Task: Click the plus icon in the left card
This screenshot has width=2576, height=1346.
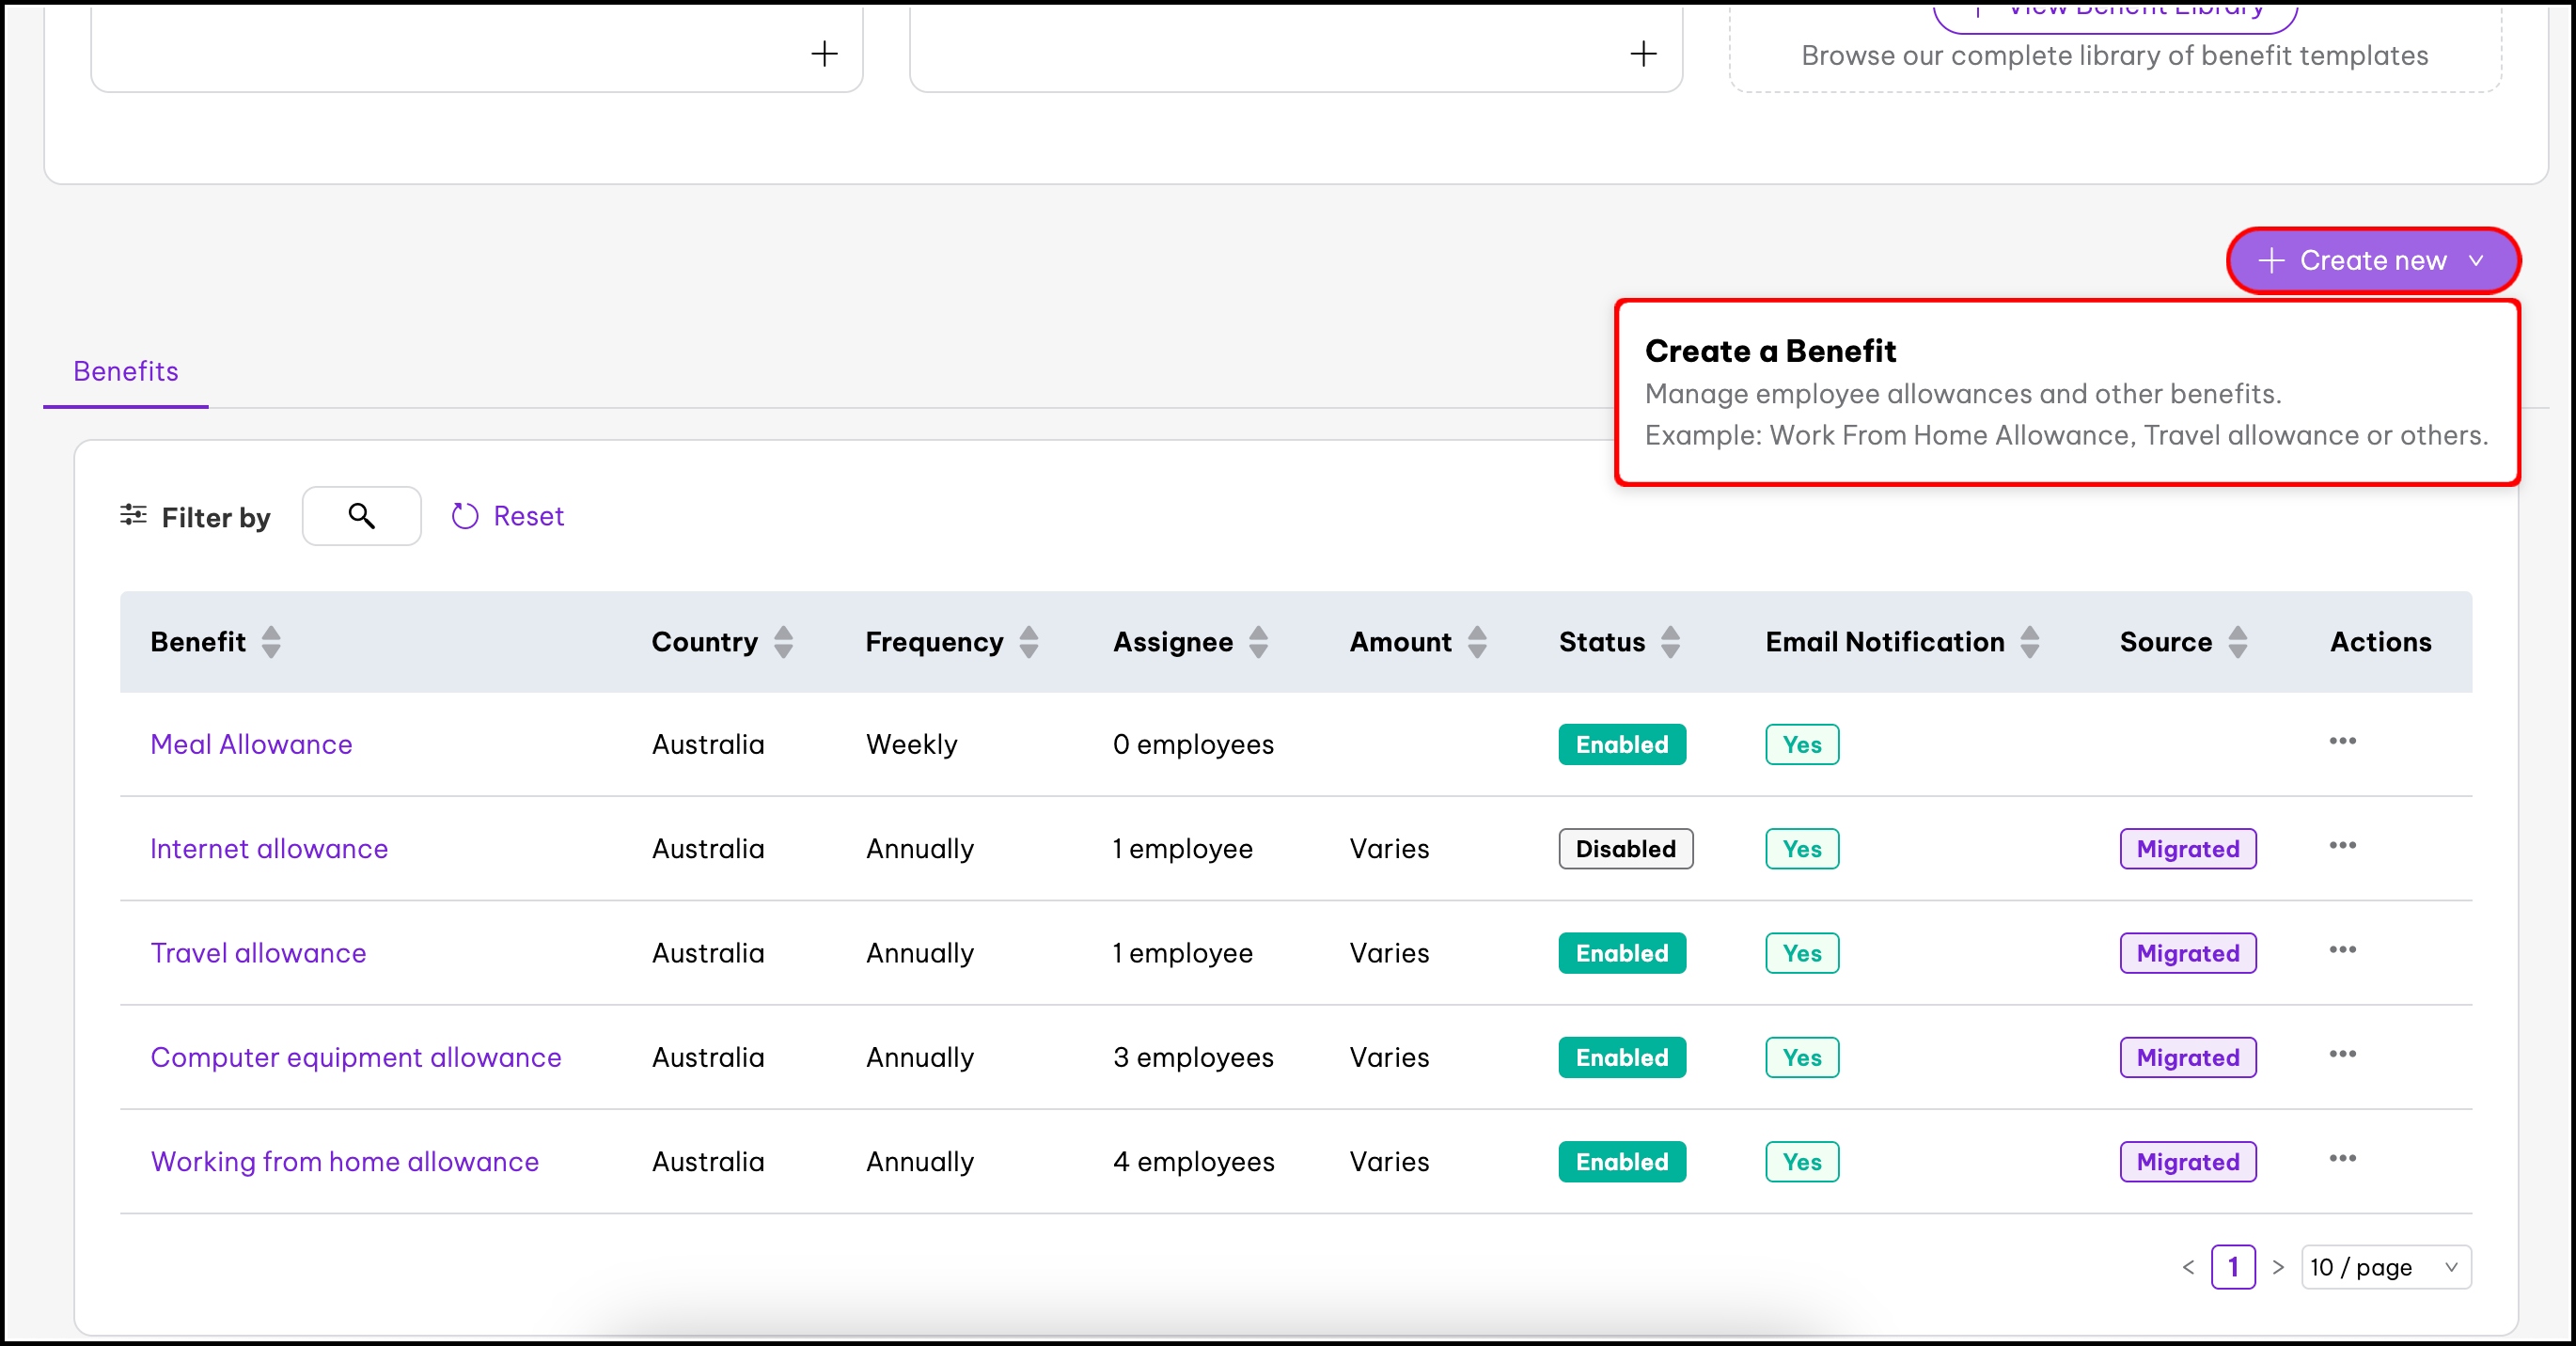Action: tap(824, 53)
